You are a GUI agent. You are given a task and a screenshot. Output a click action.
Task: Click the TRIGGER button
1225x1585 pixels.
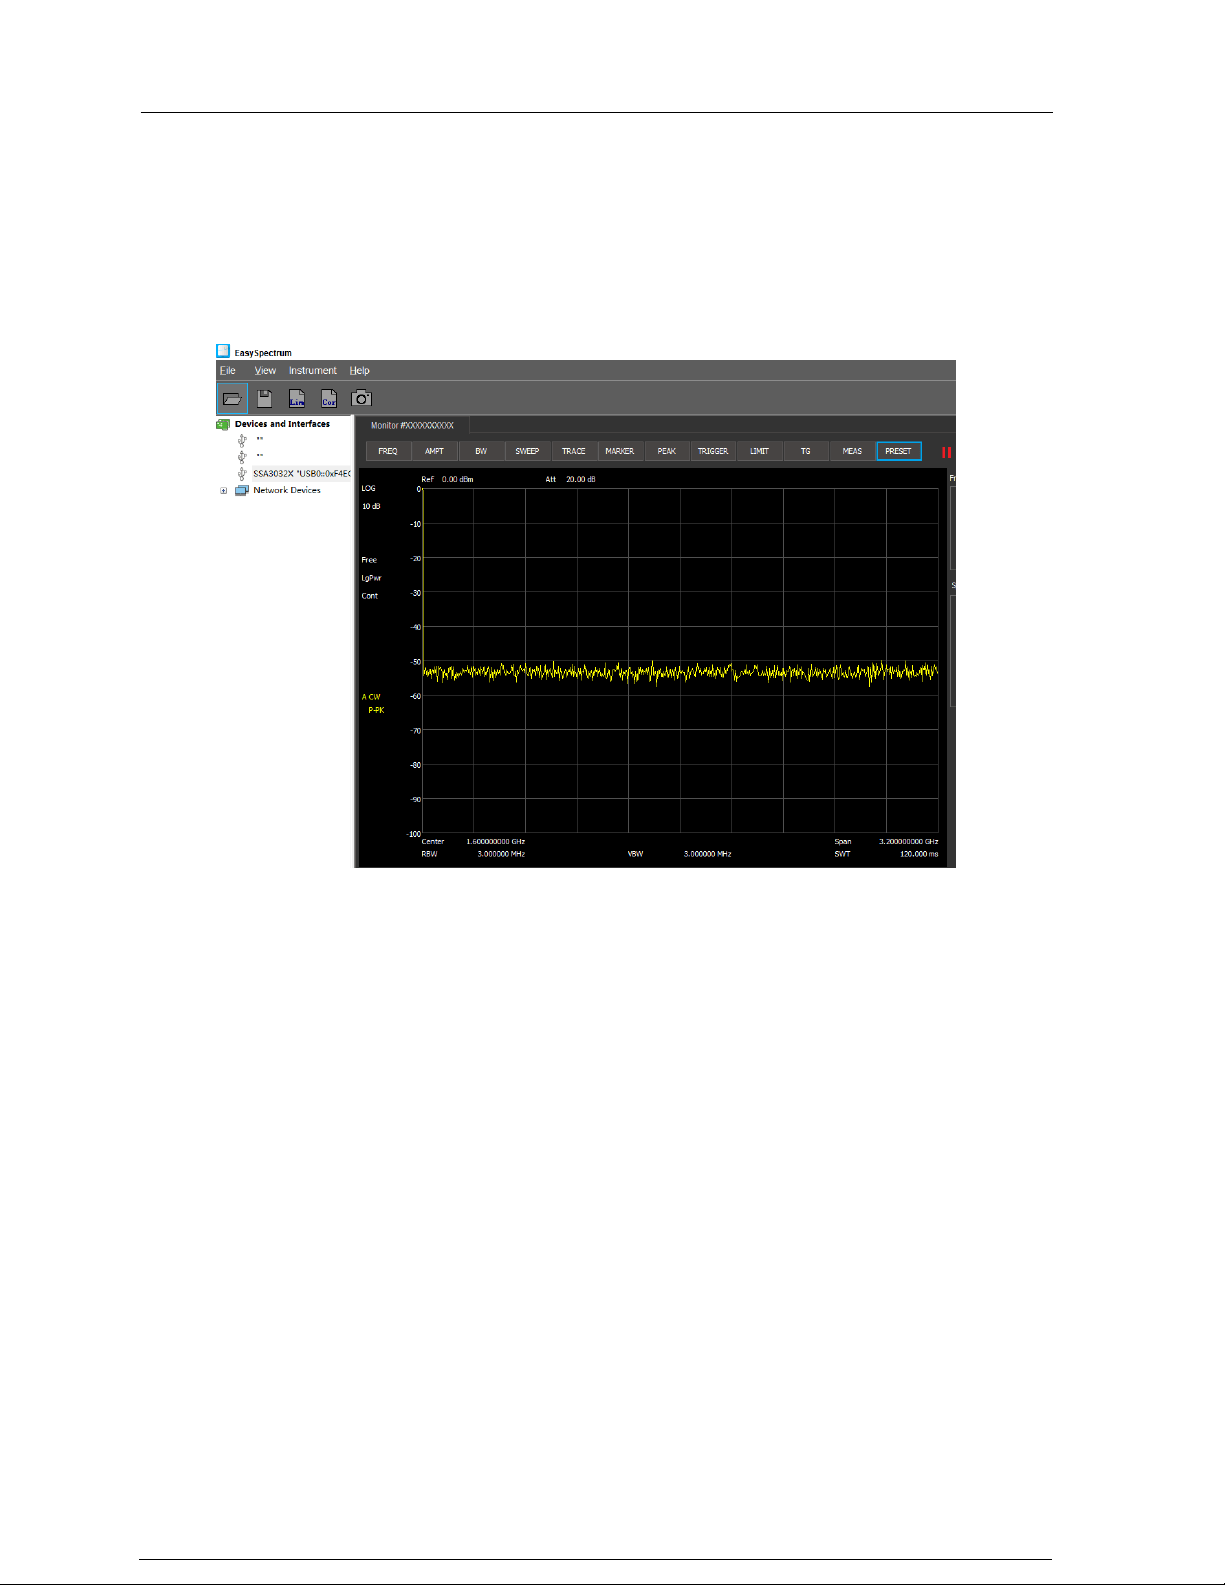pyautogui.click(x=713, y=451)
